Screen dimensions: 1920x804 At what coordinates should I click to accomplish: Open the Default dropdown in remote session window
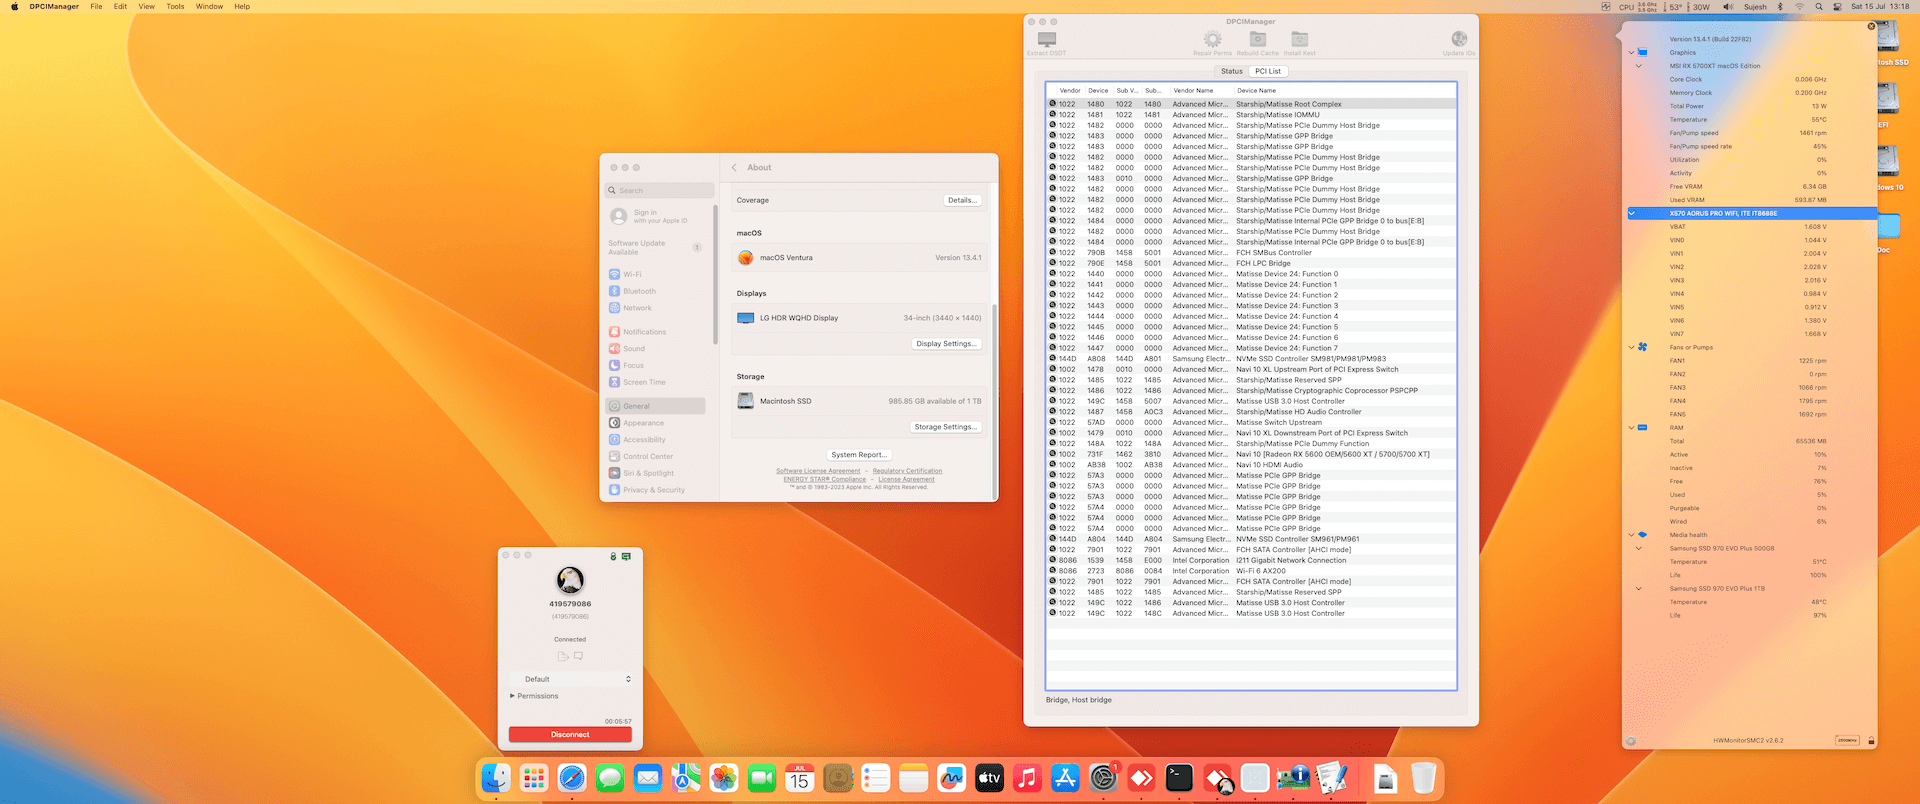[x=570, y=679]
